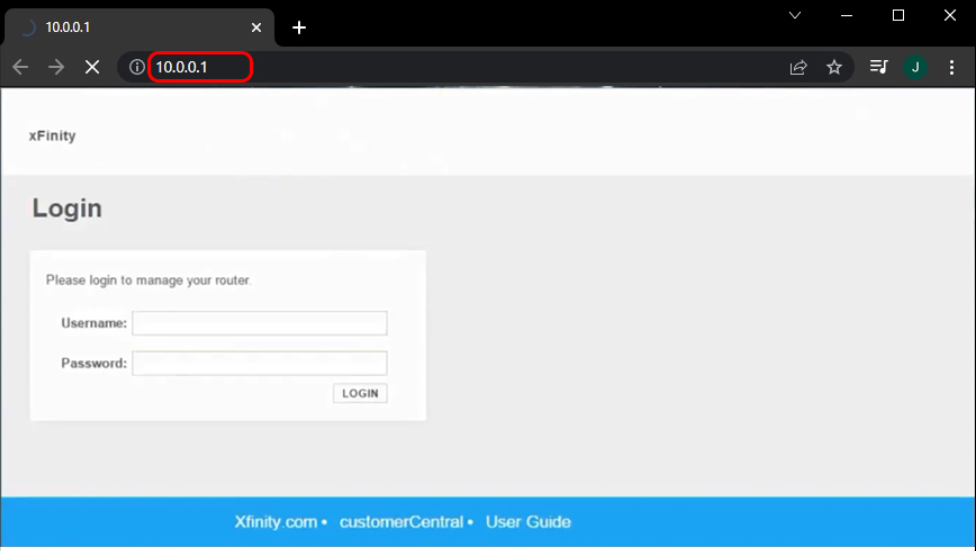Click the Password input field
Image resolution: width=977 pixels, height=551 pixels.
tap(260, 363)
